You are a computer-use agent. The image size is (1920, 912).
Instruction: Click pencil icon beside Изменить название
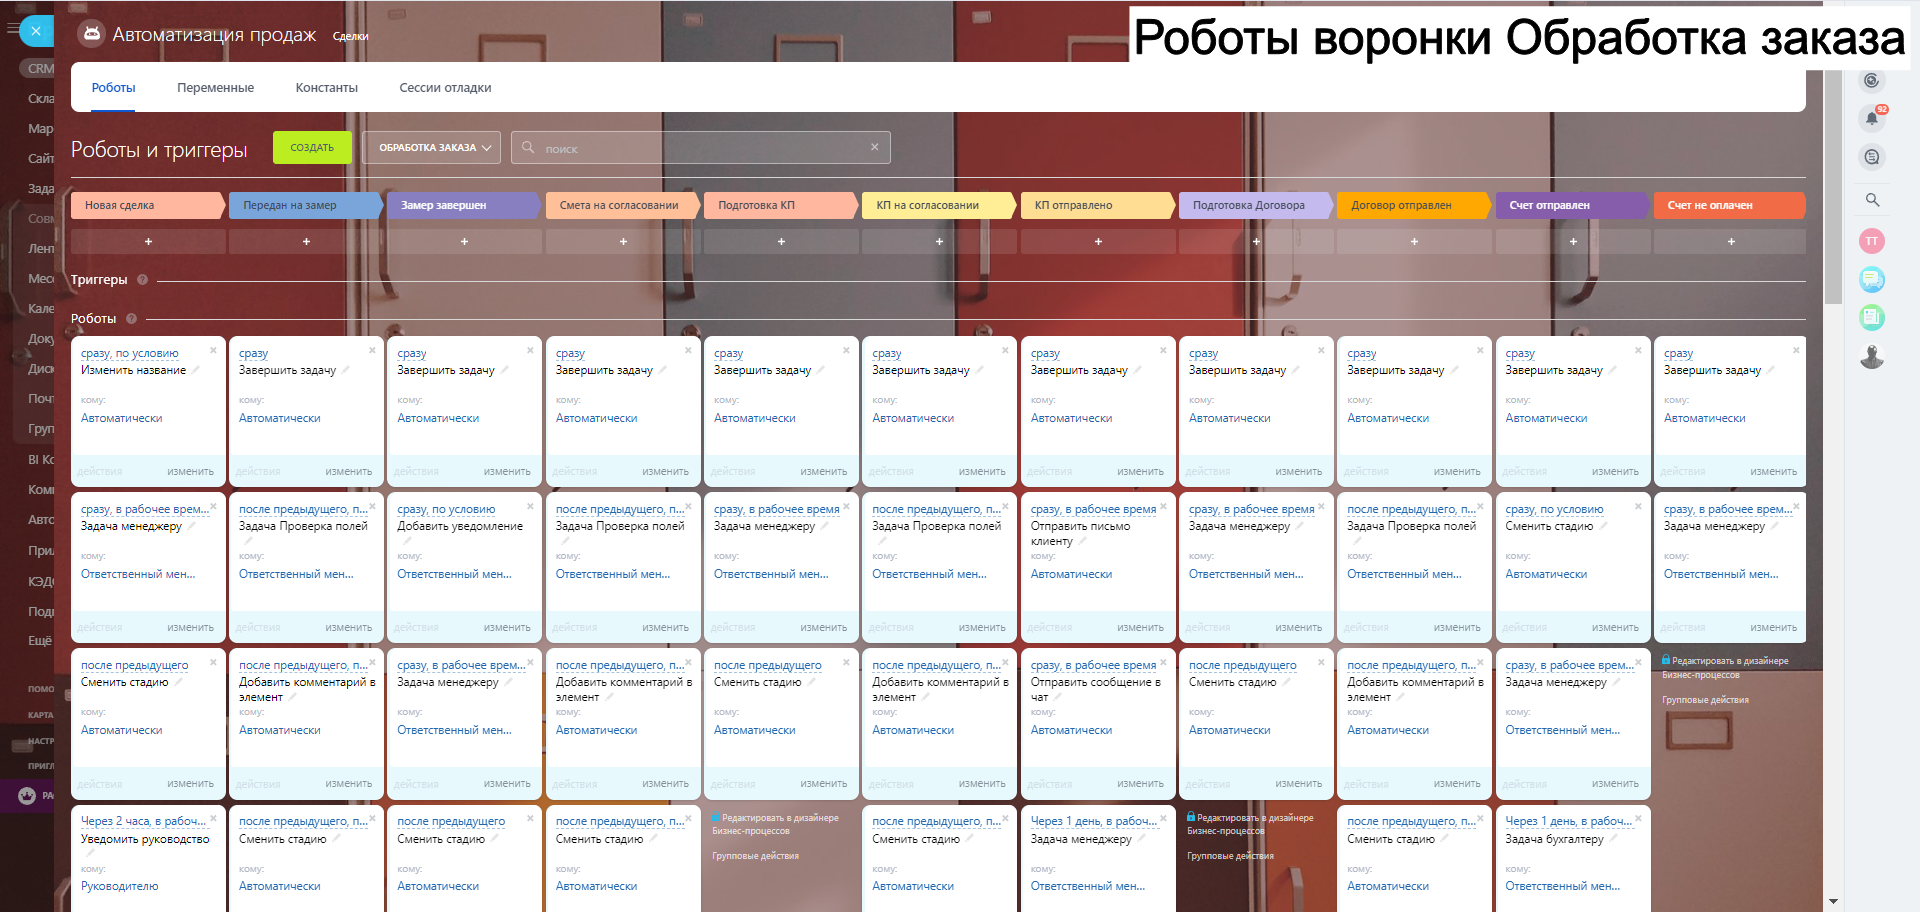[x=196, y=370]
